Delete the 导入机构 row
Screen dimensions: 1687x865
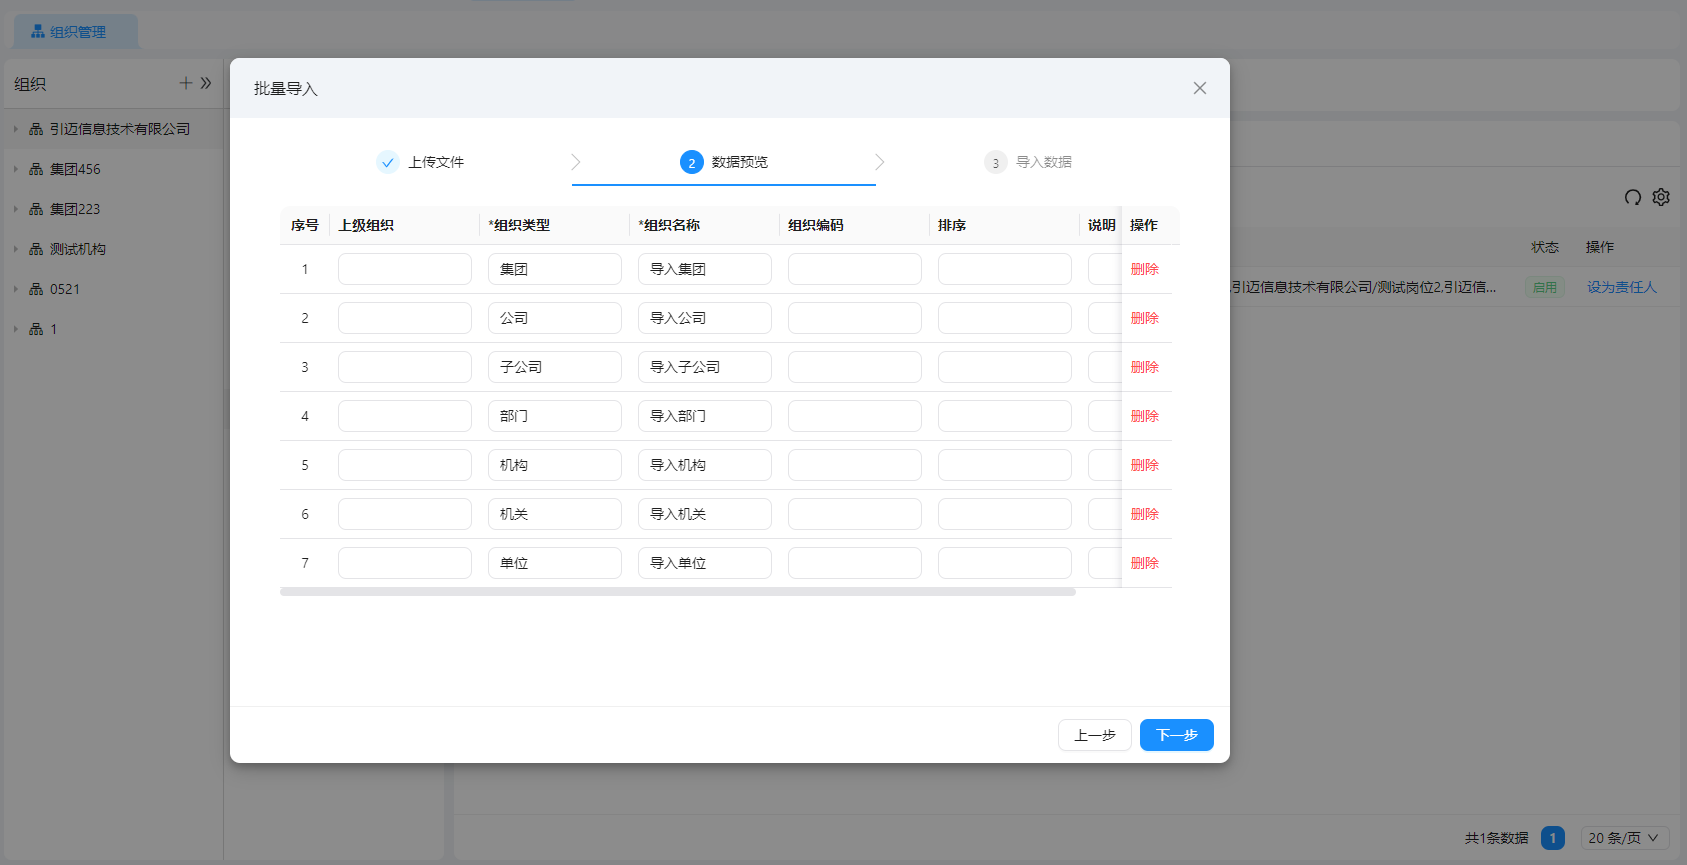tap(1145, 465)
